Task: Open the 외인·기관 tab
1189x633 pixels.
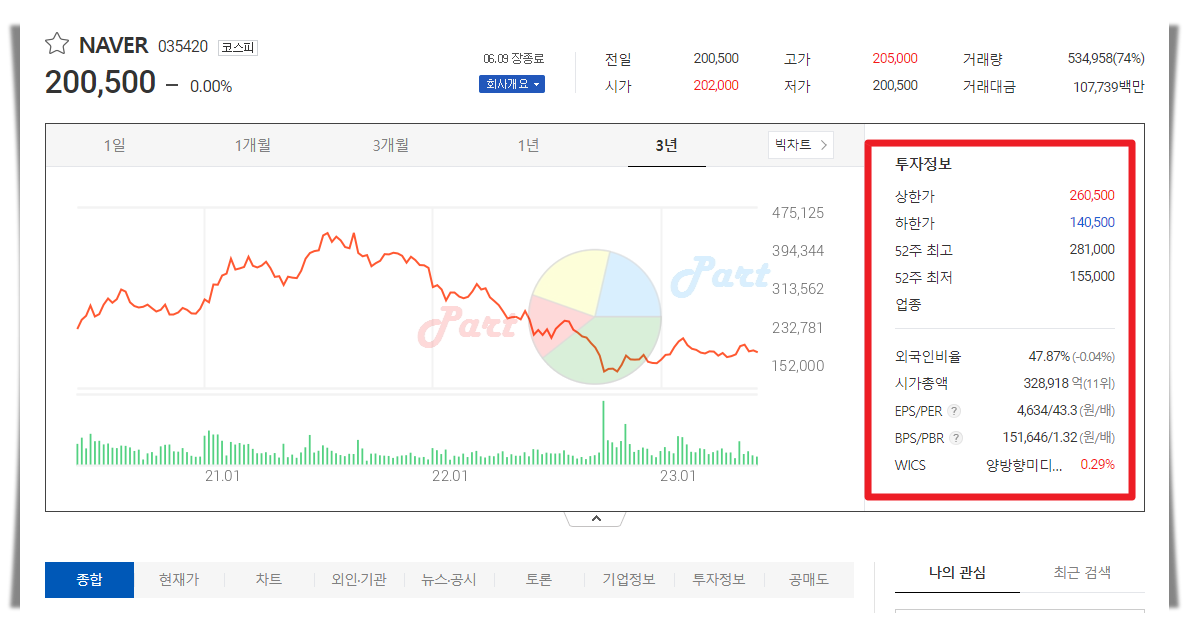Action: 359,580
